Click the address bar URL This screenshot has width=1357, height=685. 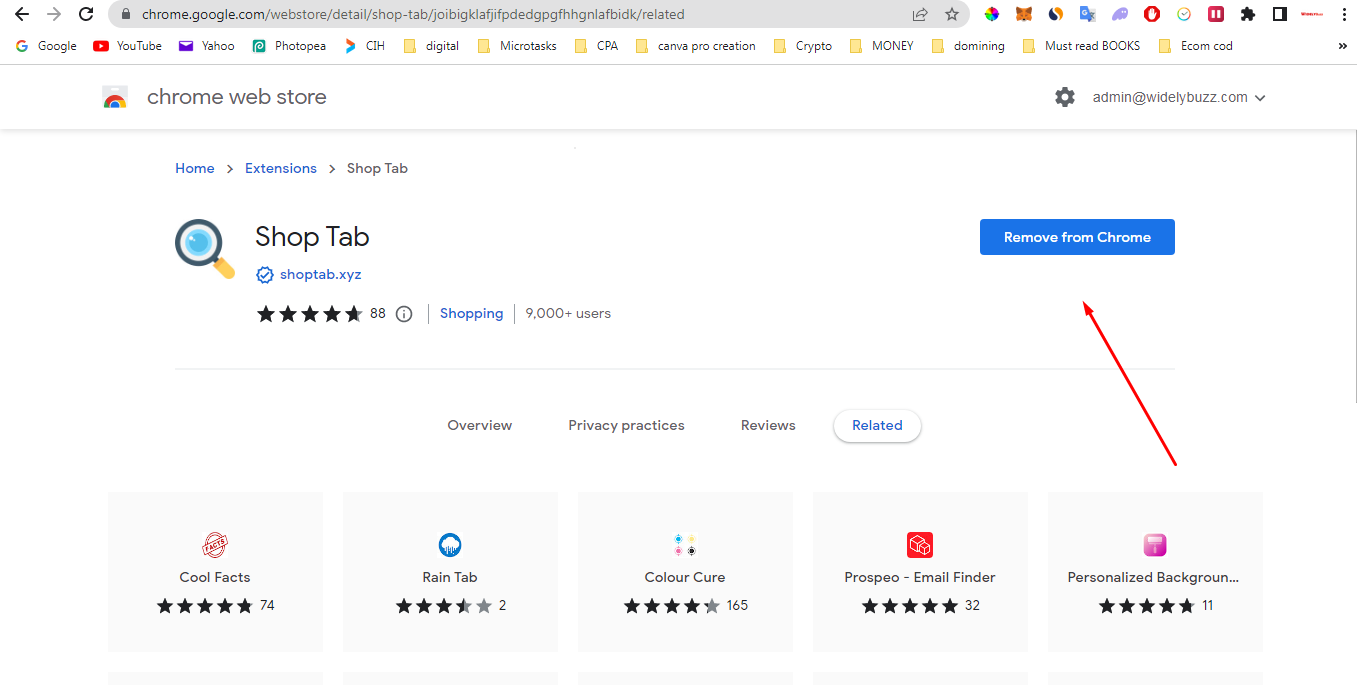pyautogui.click(x=413, y=15)
